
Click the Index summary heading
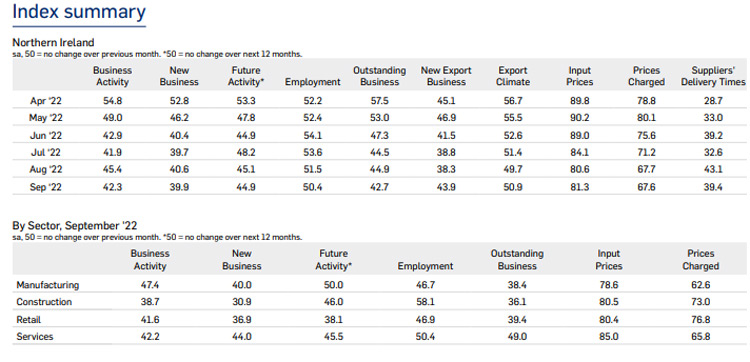point(79,12)
